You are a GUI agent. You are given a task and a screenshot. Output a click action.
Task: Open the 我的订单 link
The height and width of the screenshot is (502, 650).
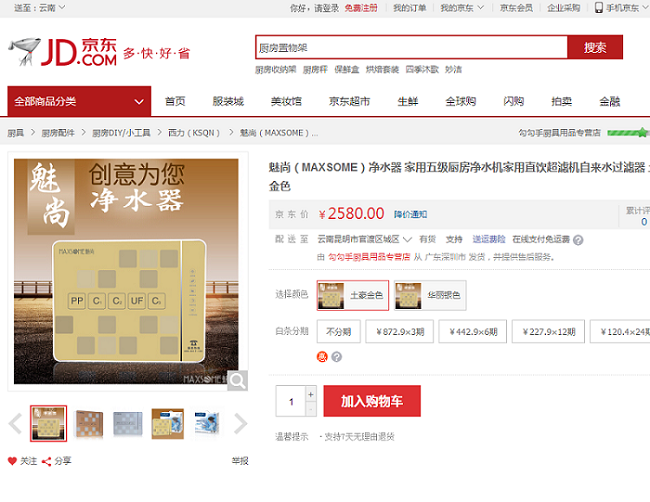[x=410, y=7]
